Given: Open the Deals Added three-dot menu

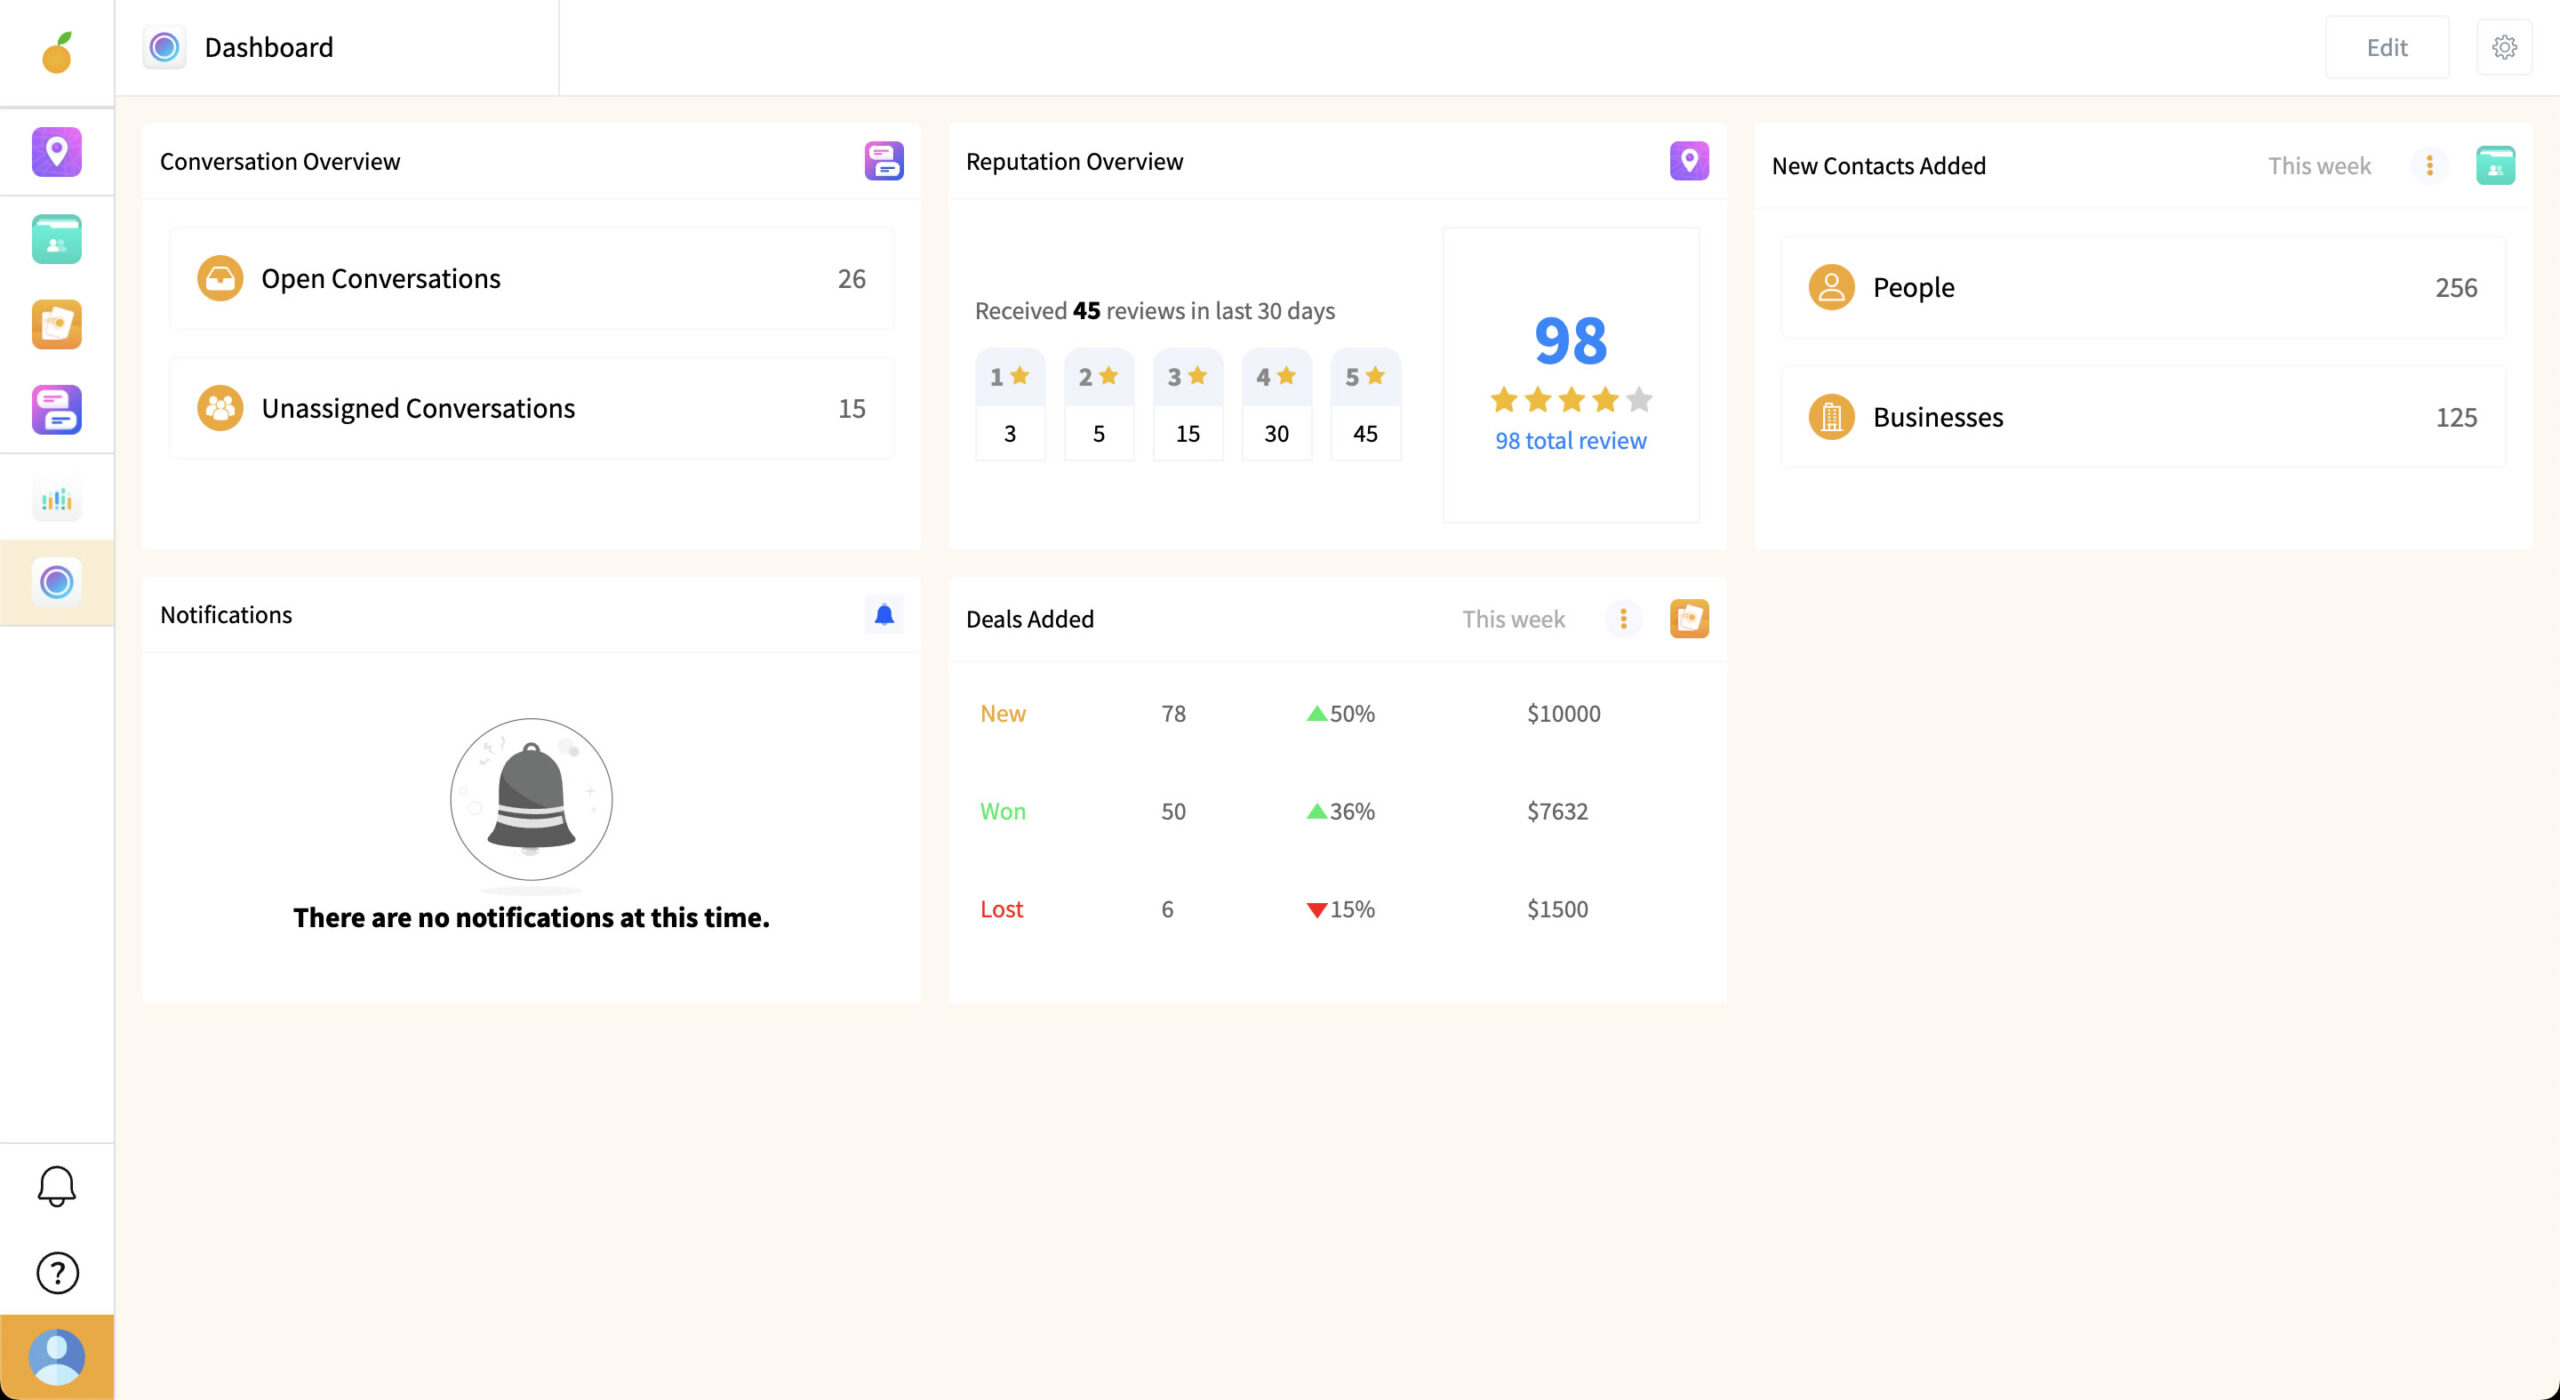Looking at the screenshot, I should click(x=1623, y=619).
